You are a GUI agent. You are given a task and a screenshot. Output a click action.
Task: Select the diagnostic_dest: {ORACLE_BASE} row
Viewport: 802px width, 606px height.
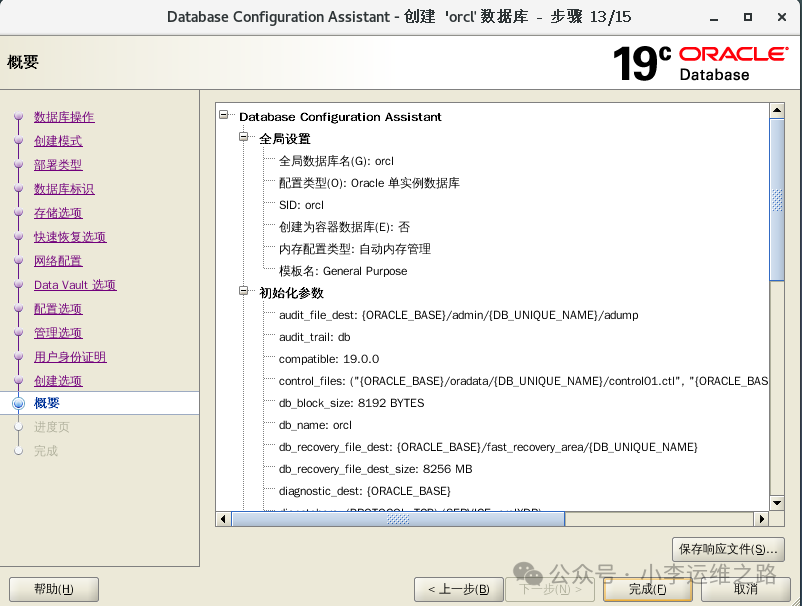365,491
